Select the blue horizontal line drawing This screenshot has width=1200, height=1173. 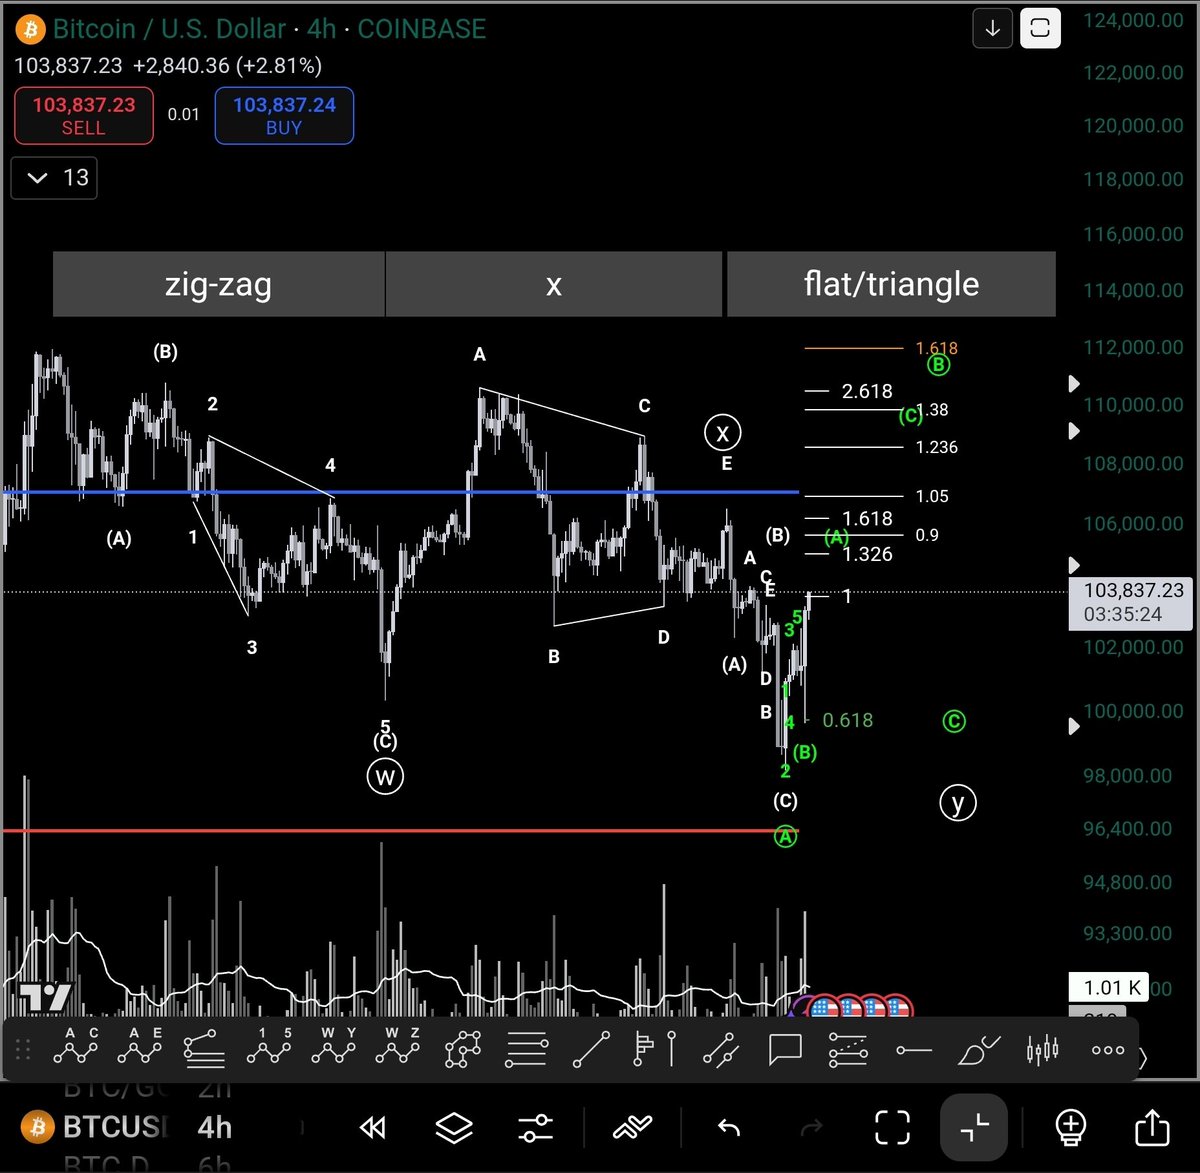[x=400, y=492]
